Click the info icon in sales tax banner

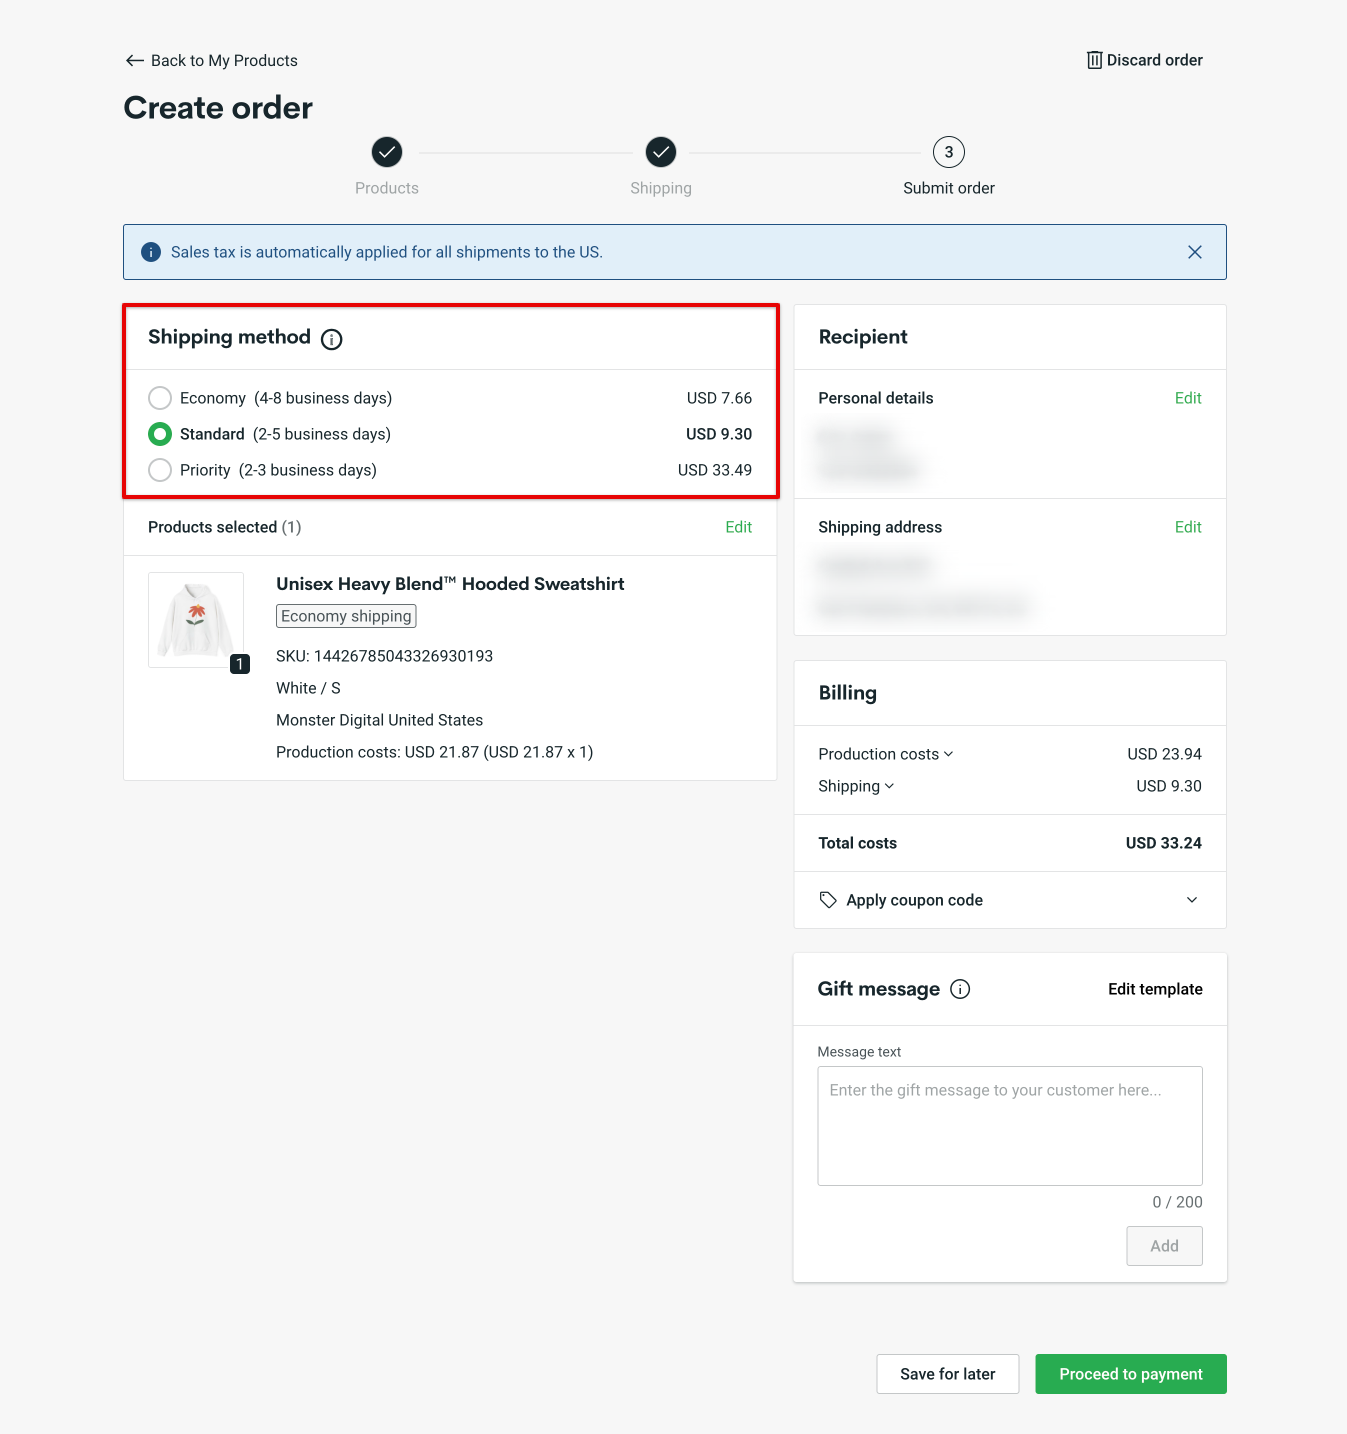pos(151,252)
